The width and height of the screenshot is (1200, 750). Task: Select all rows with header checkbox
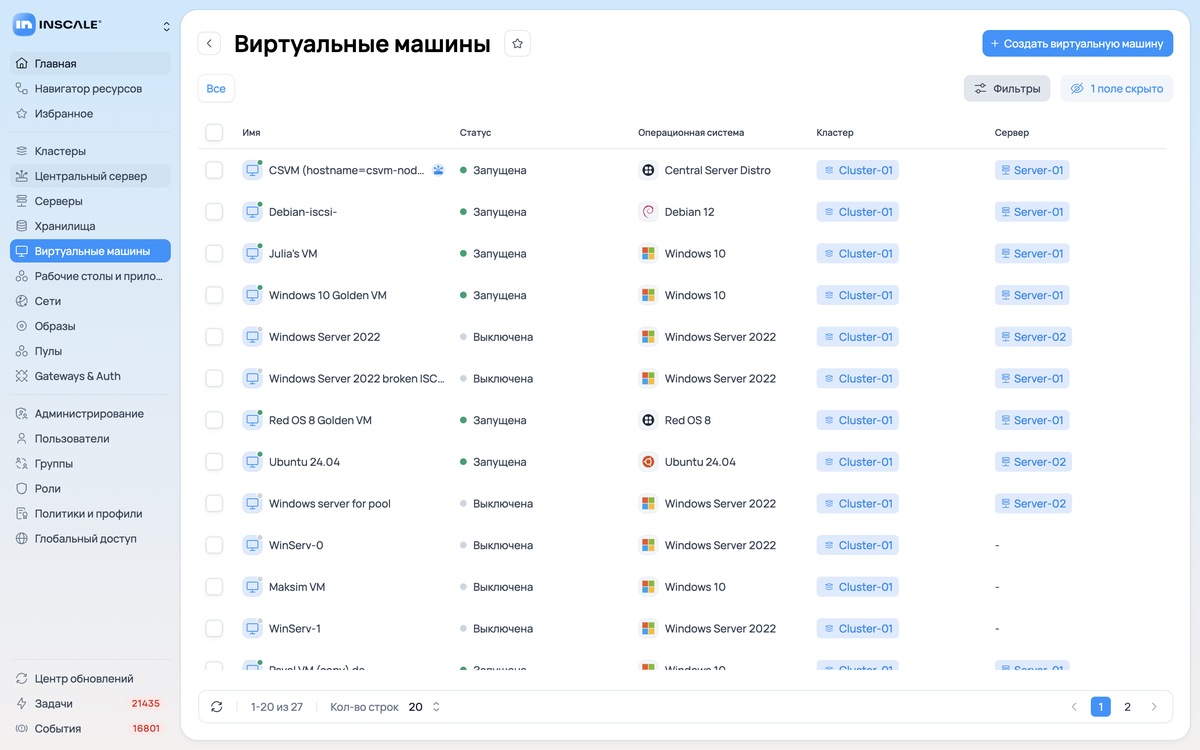tap(214, 132)
